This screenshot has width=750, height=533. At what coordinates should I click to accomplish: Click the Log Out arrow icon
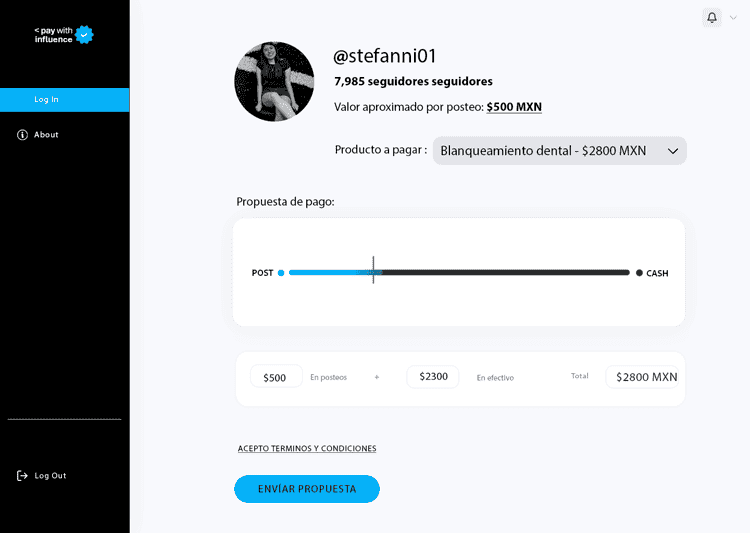(x=22, y=476)
